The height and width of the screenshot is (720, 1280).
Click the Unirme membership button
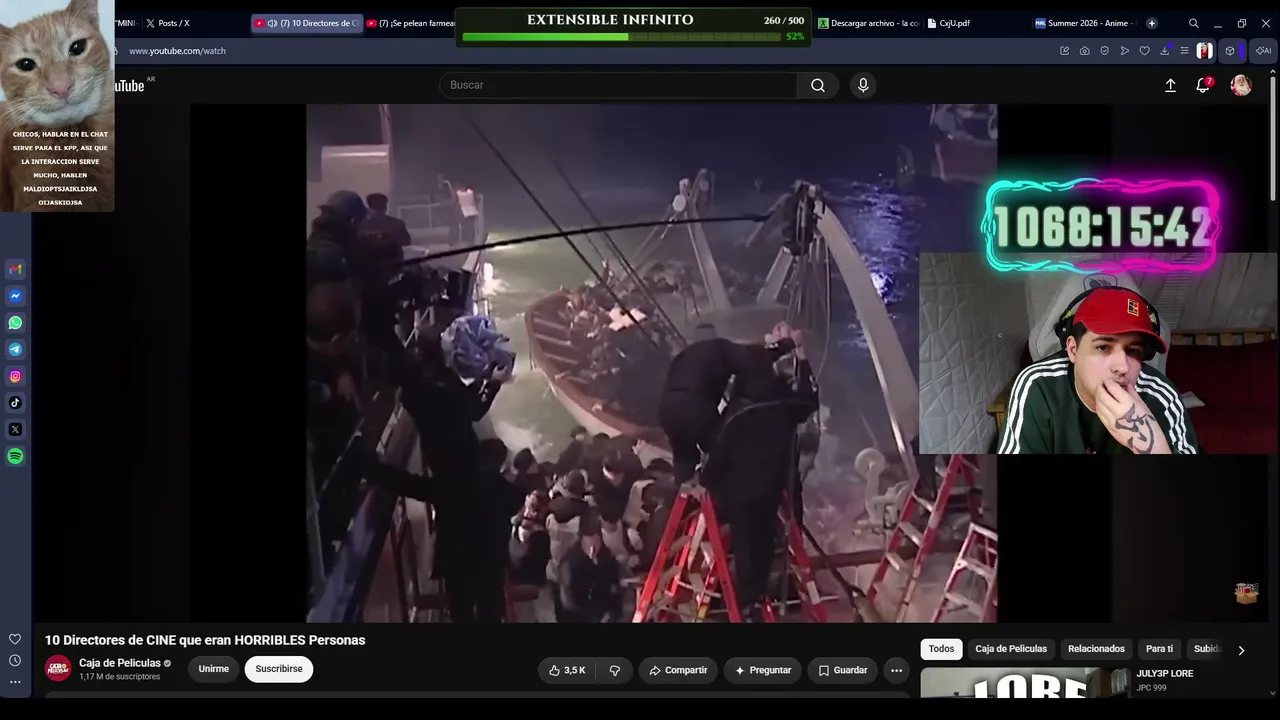(213, 669)
